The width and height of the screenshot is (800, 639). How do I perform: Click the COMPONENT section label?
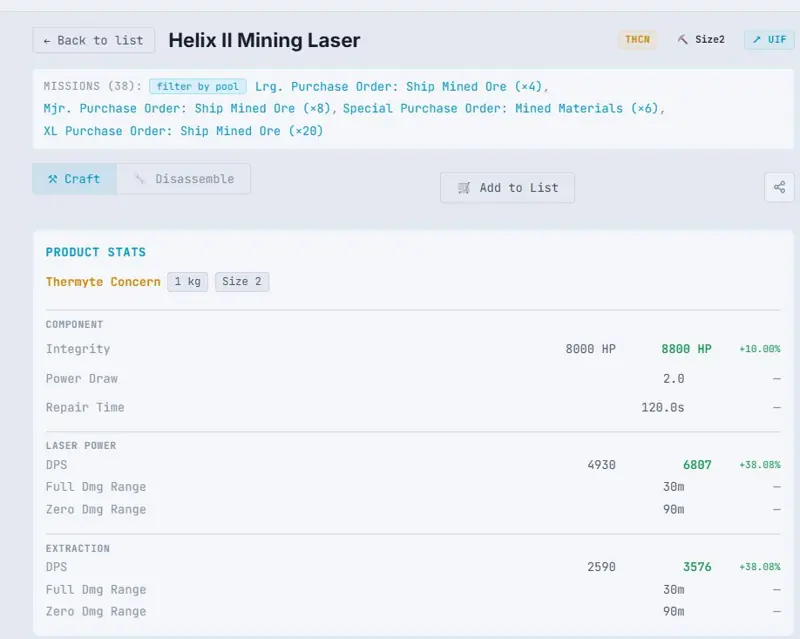point(74,325)
